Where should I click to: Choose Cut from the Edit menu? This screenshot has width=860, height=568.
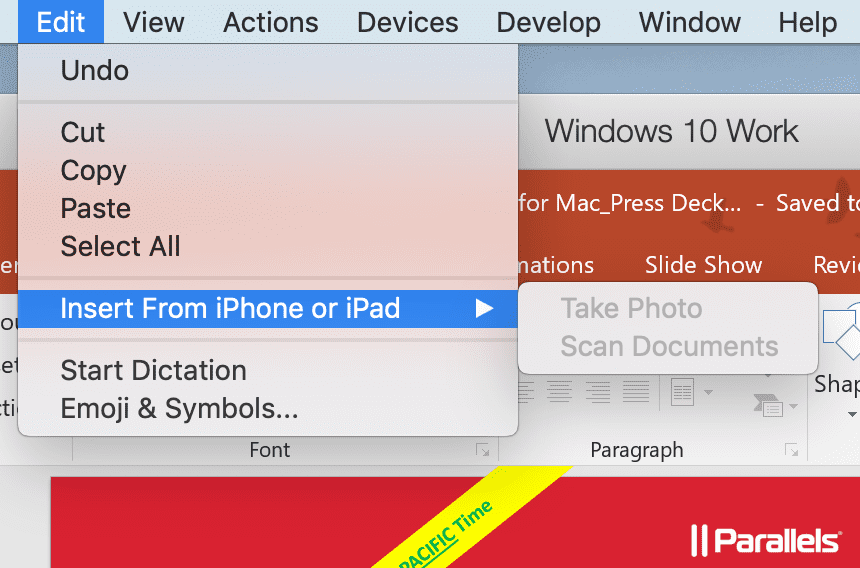tap(268, 132)
